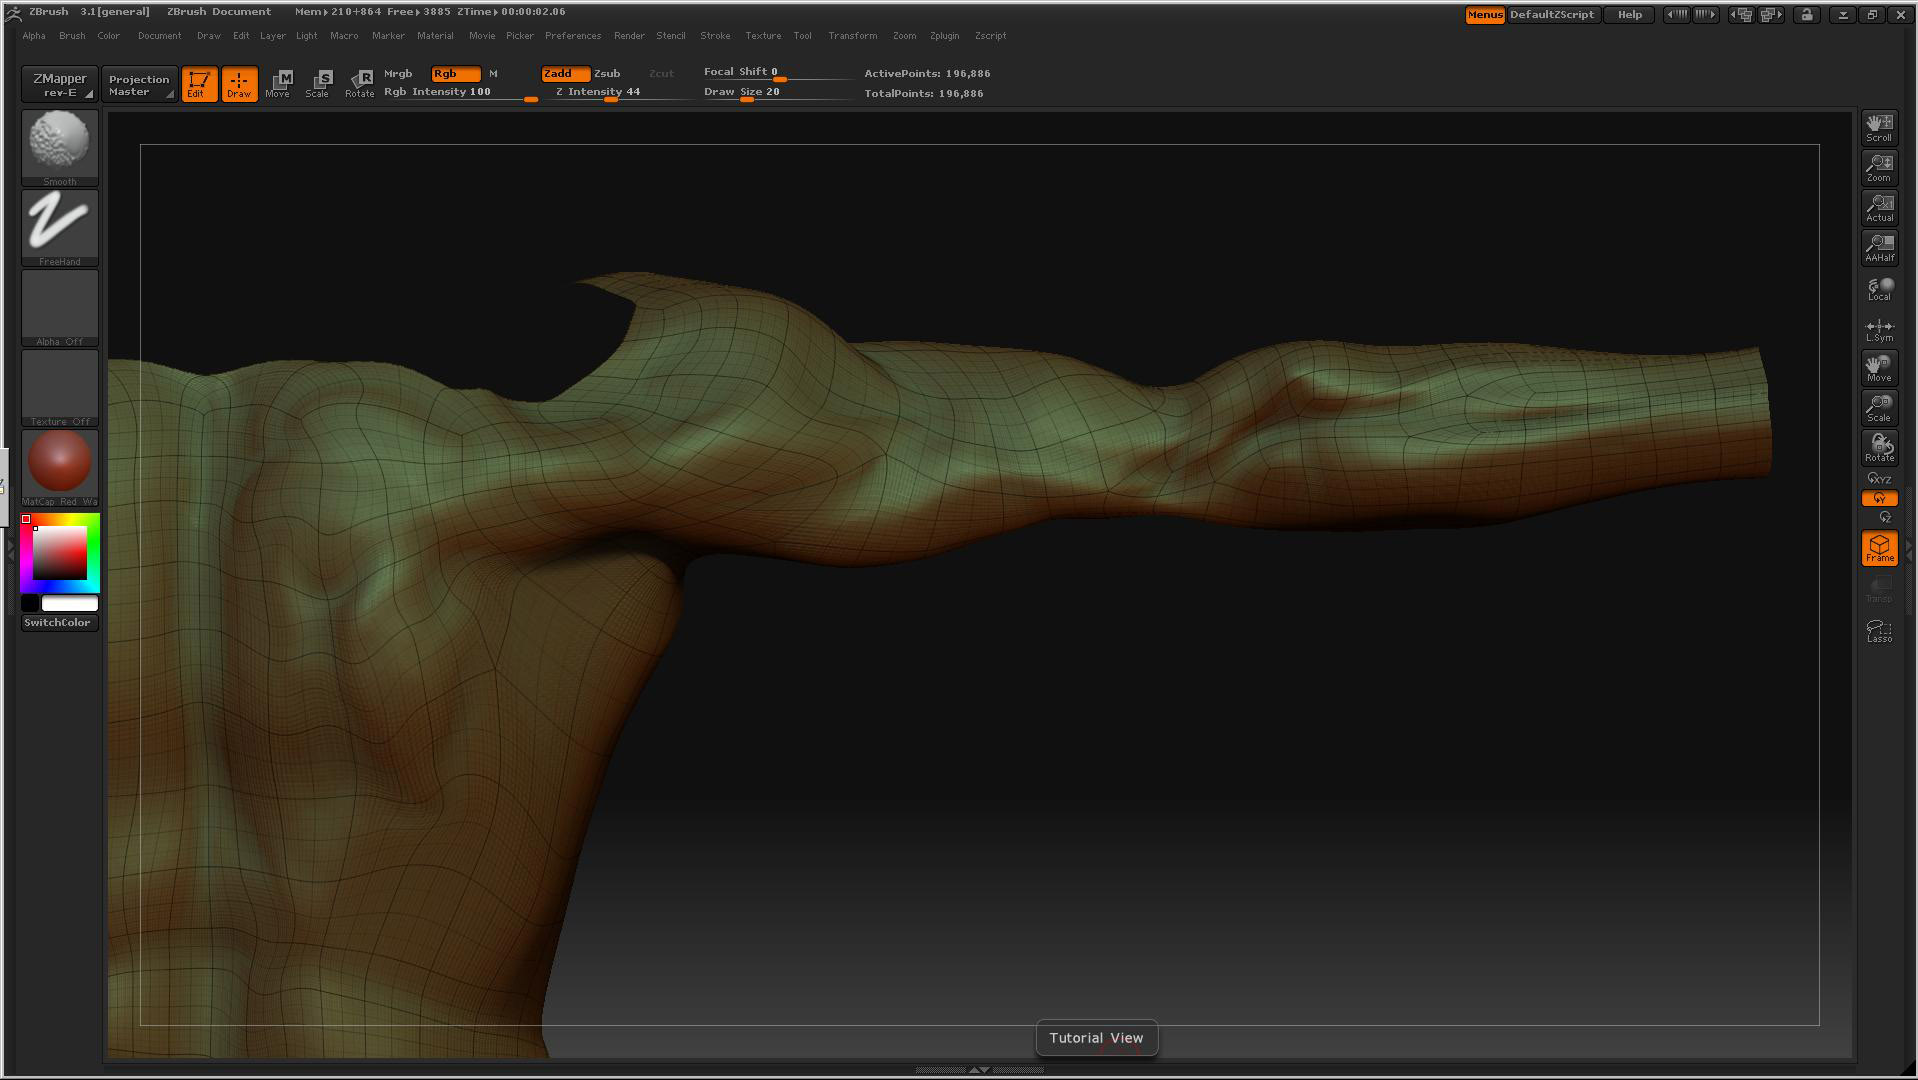Activate the Rotate transform tool in top shelf
1918x1080 pixels.
pos(359,84)
